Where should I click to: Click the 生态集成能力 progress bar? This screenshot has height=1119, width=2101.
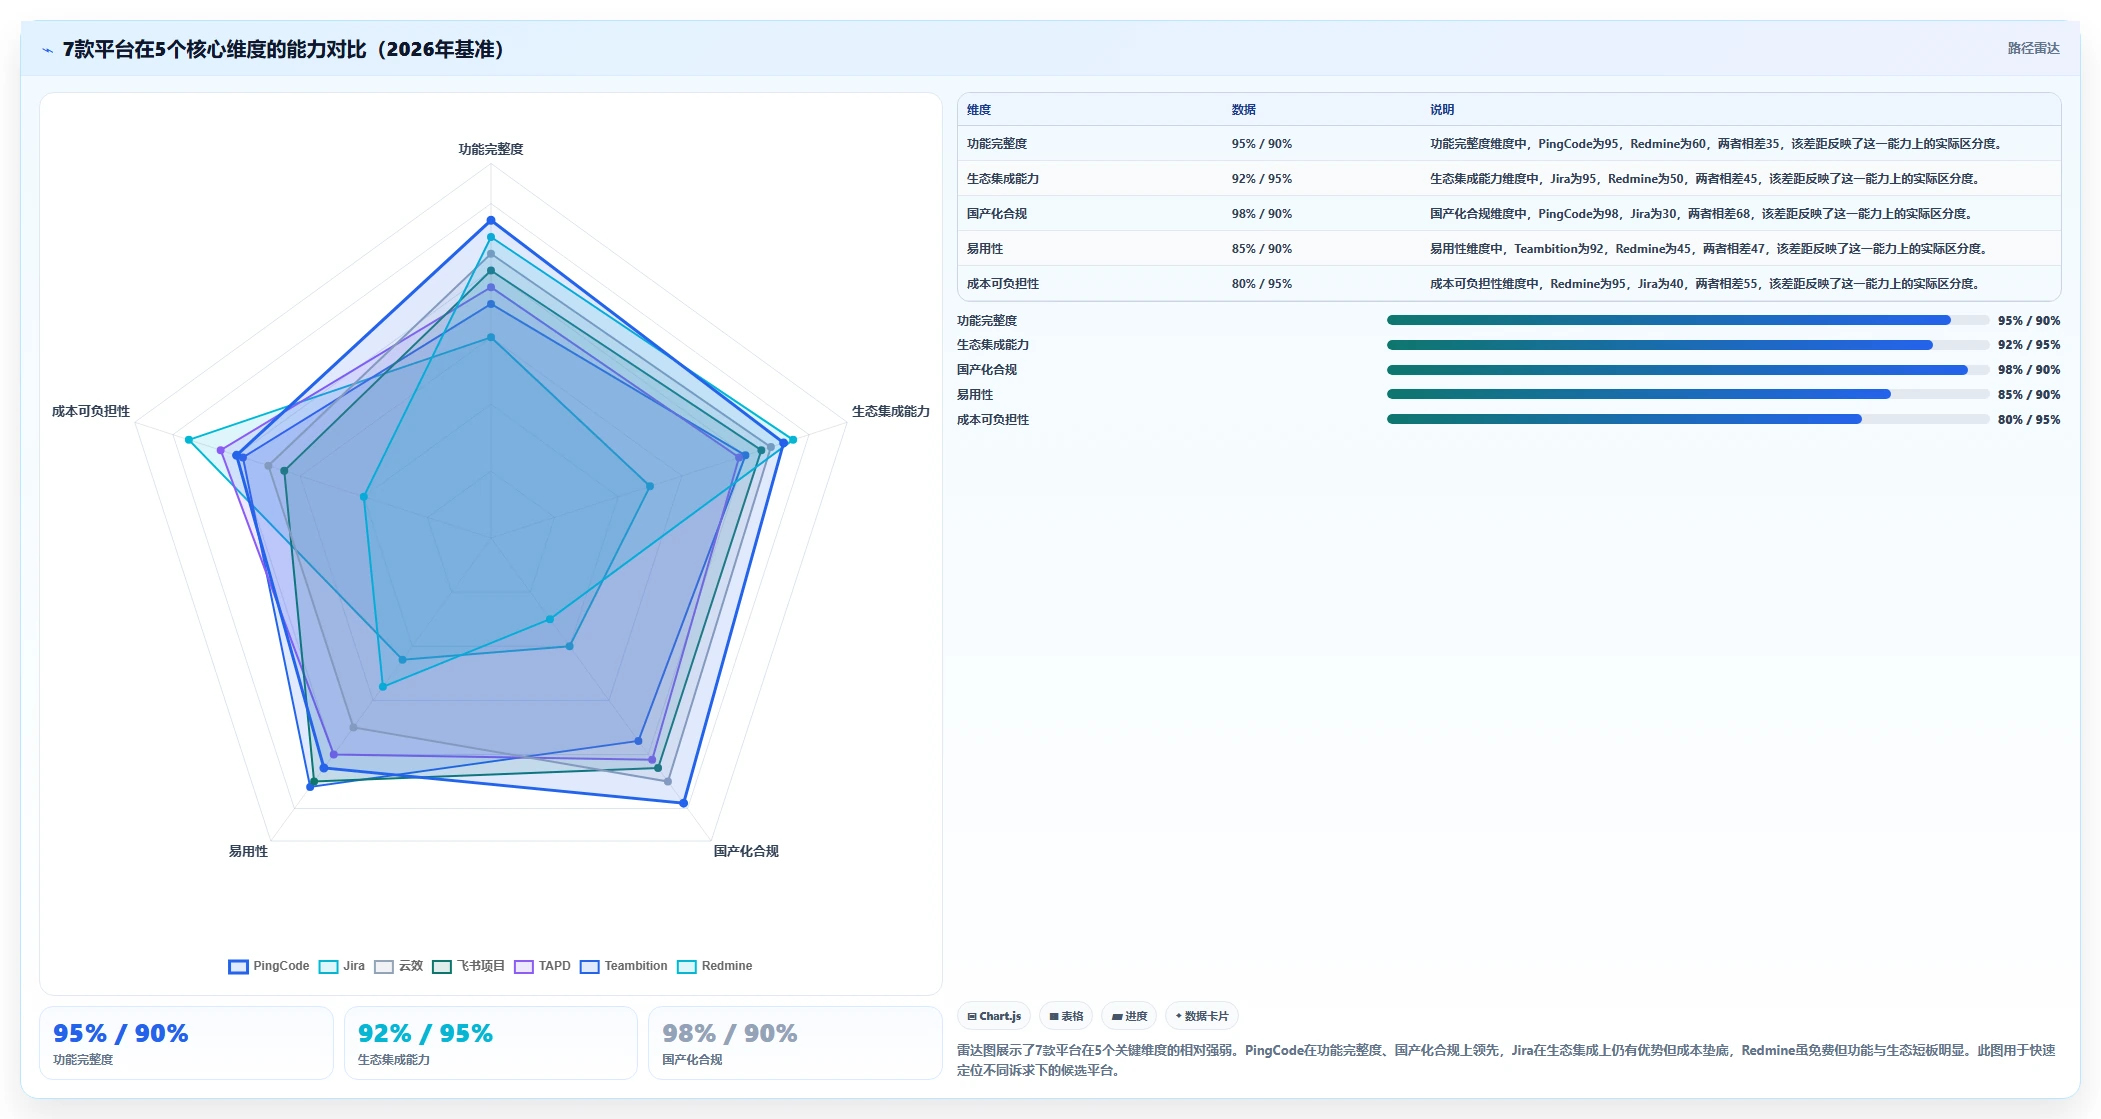pyautogui.click(x=1687, y=345)
